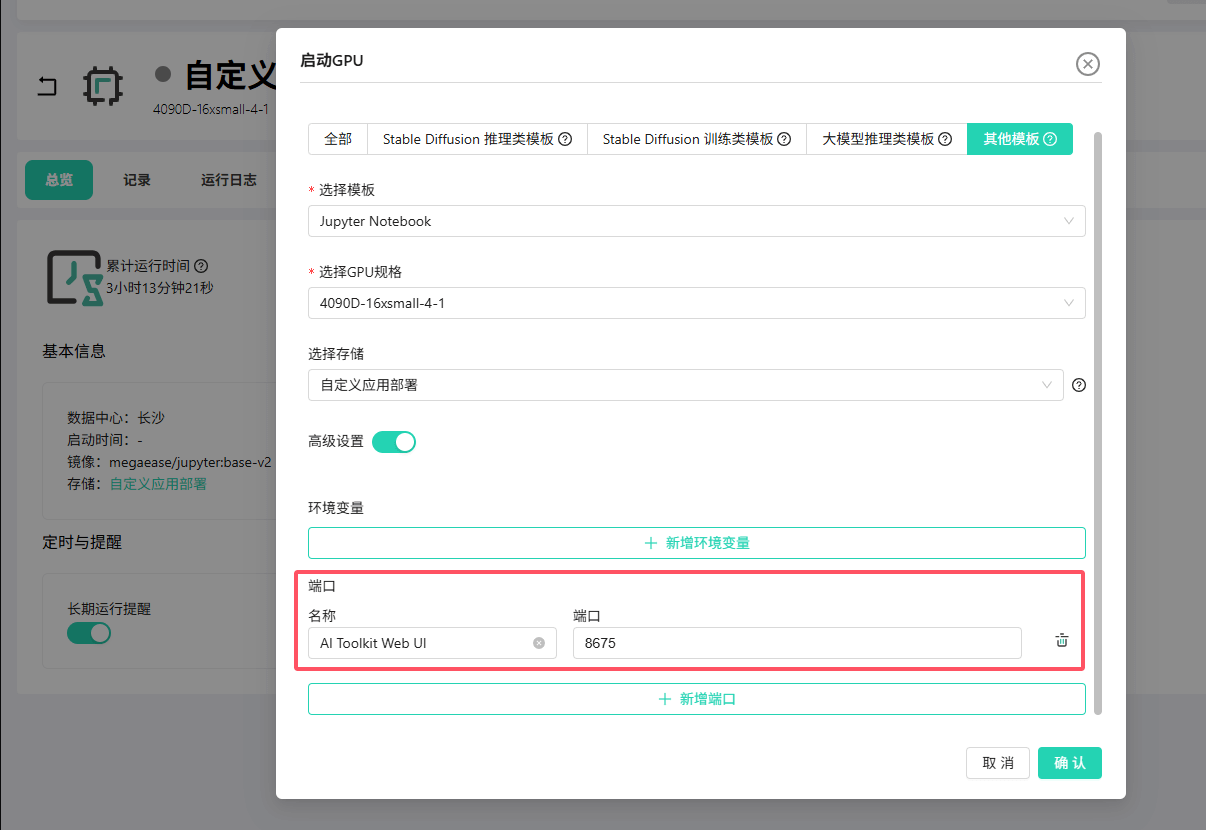
Task: Select the Stable Diffusion 训练类模板 tab
Action: point(696,139)
